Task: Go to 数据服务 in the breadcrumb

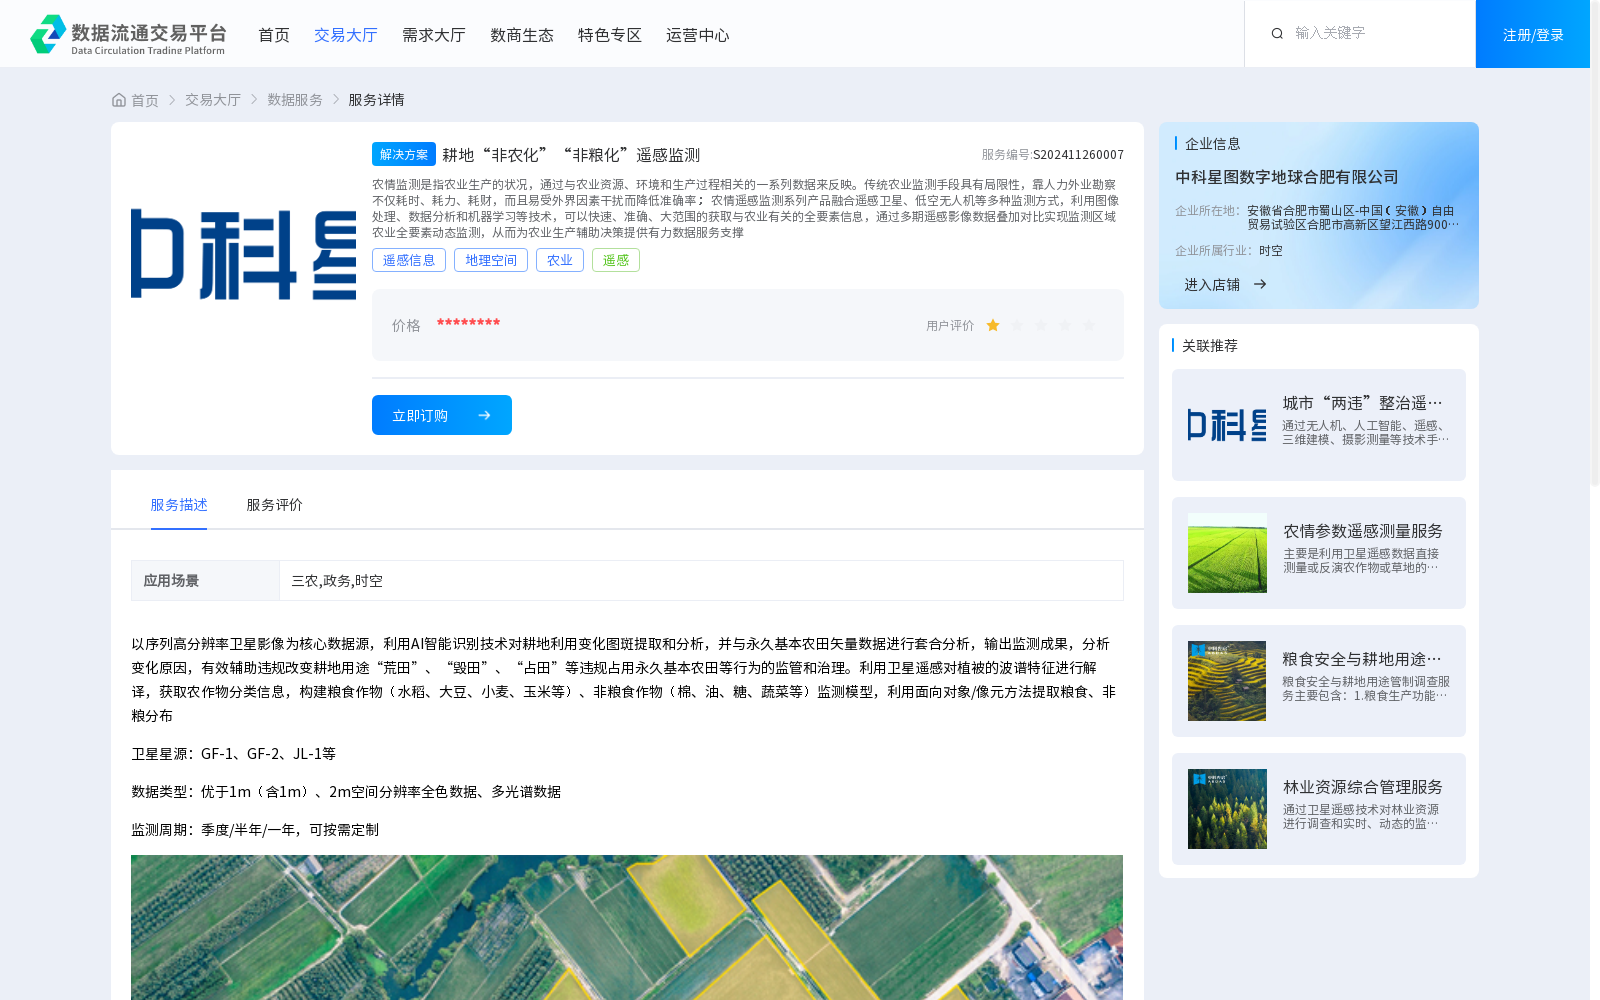Action: click(295, 100)
